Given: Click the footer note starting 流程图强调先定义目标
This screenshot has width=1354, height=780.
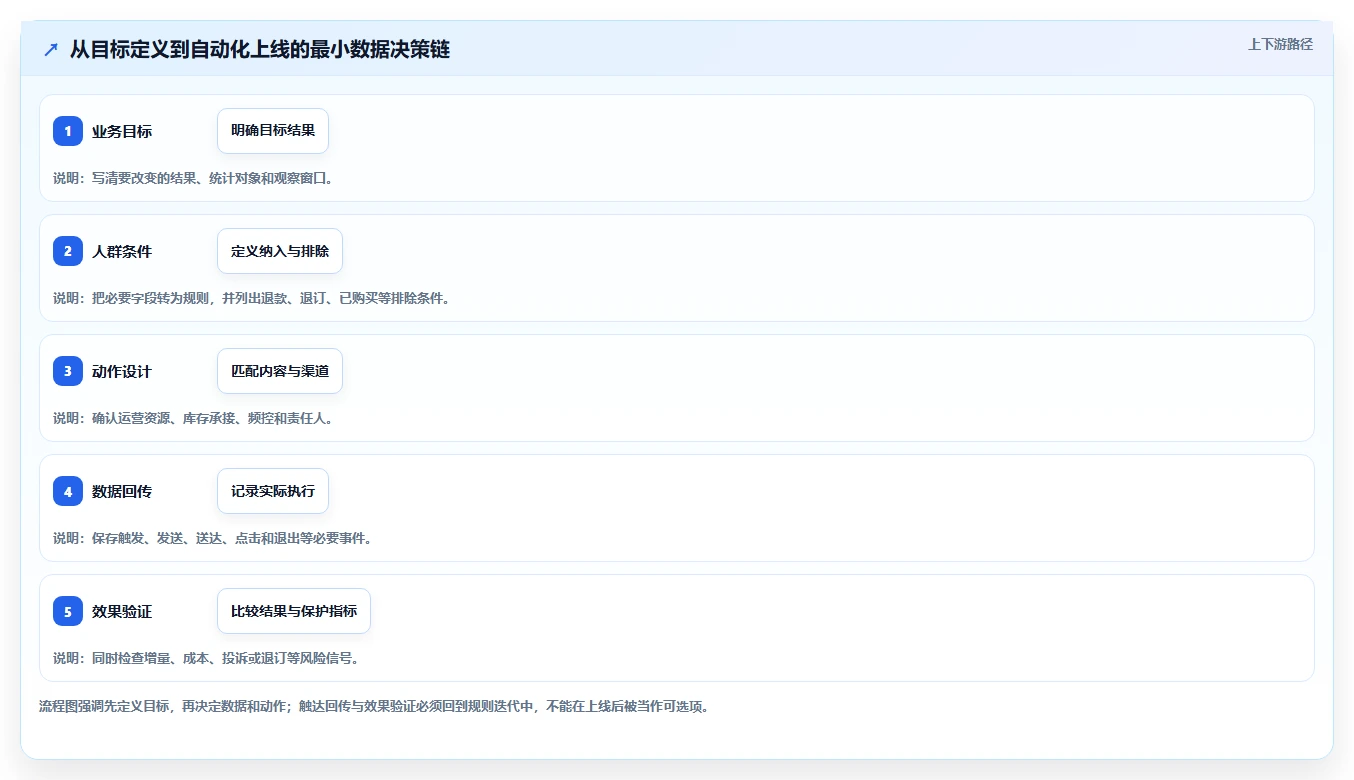Looking at the screenshot, I should pyautogui.click(x=374, y=706).
